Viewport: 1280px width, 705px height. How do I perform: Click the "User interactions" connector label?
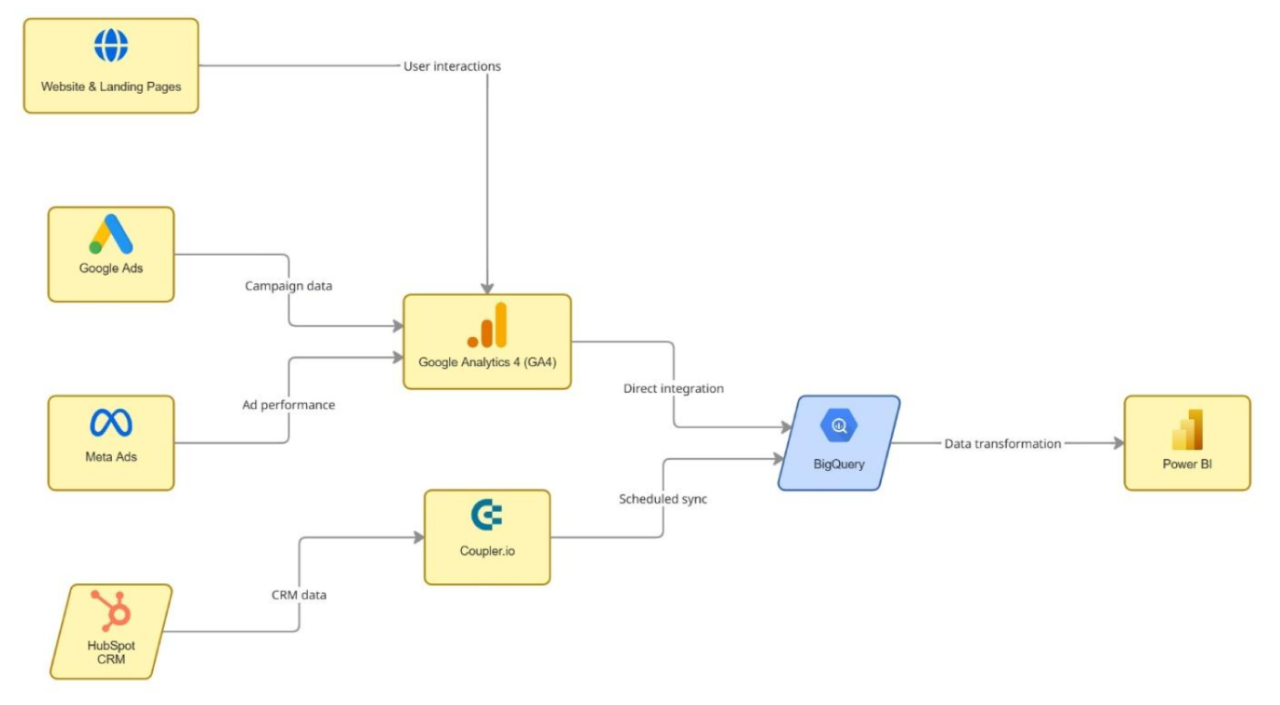[x=452, y=66]
